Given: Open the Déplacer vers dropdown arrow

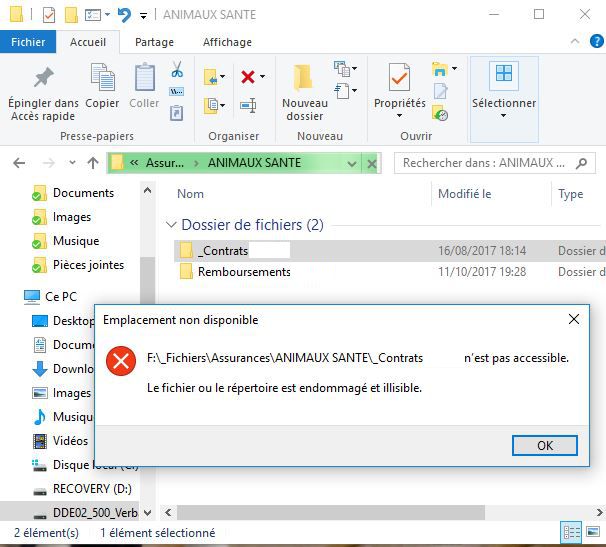Looking at the screenshot, I should point(223,76).
